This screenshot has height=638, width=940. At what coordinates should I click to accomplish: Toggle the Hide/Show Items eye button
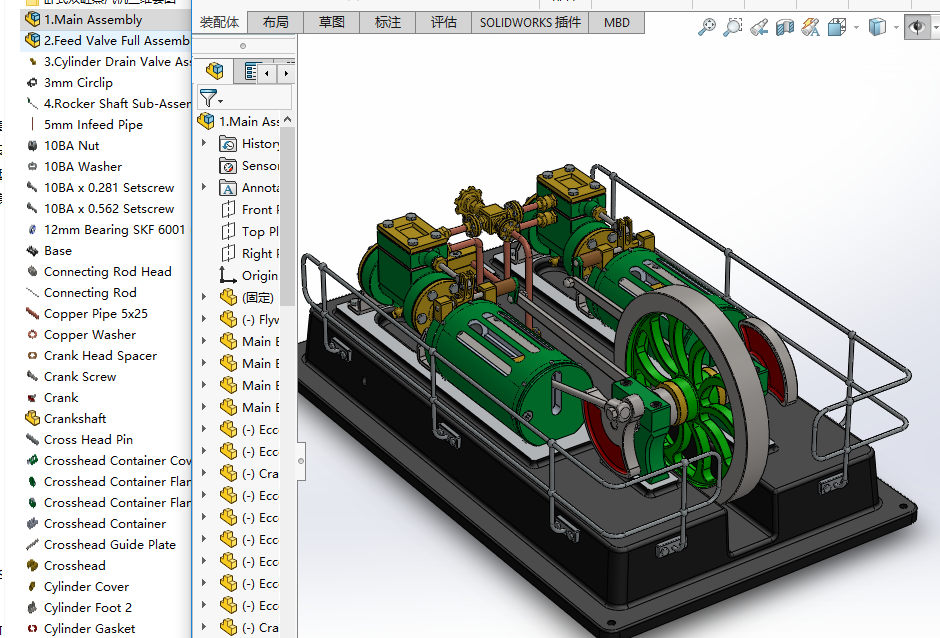tap(916, 28)
